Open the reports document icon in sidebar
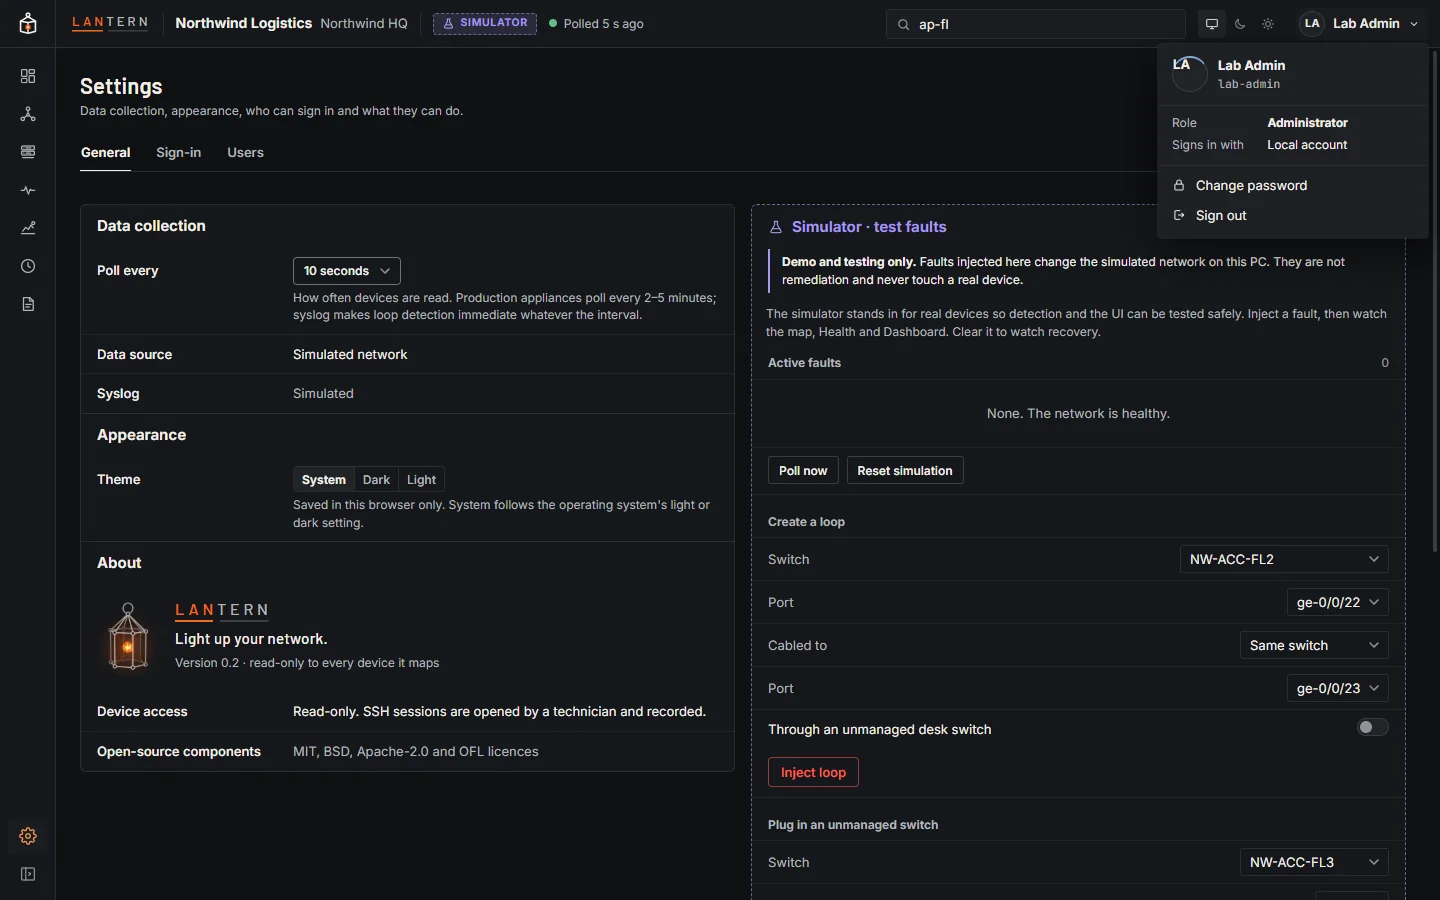The width and height of the screenshot is (1440, 900). (28, 304)
